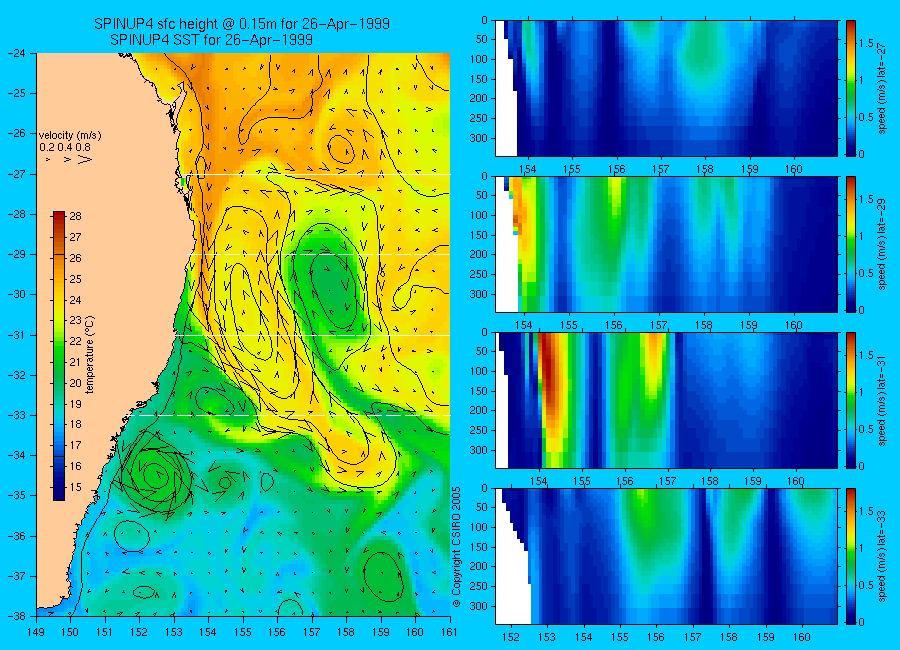The image size is (900, 650).
Task: Click the "1.5" value on the lat=-29 color bar
Action: click(x=866, y=199)
